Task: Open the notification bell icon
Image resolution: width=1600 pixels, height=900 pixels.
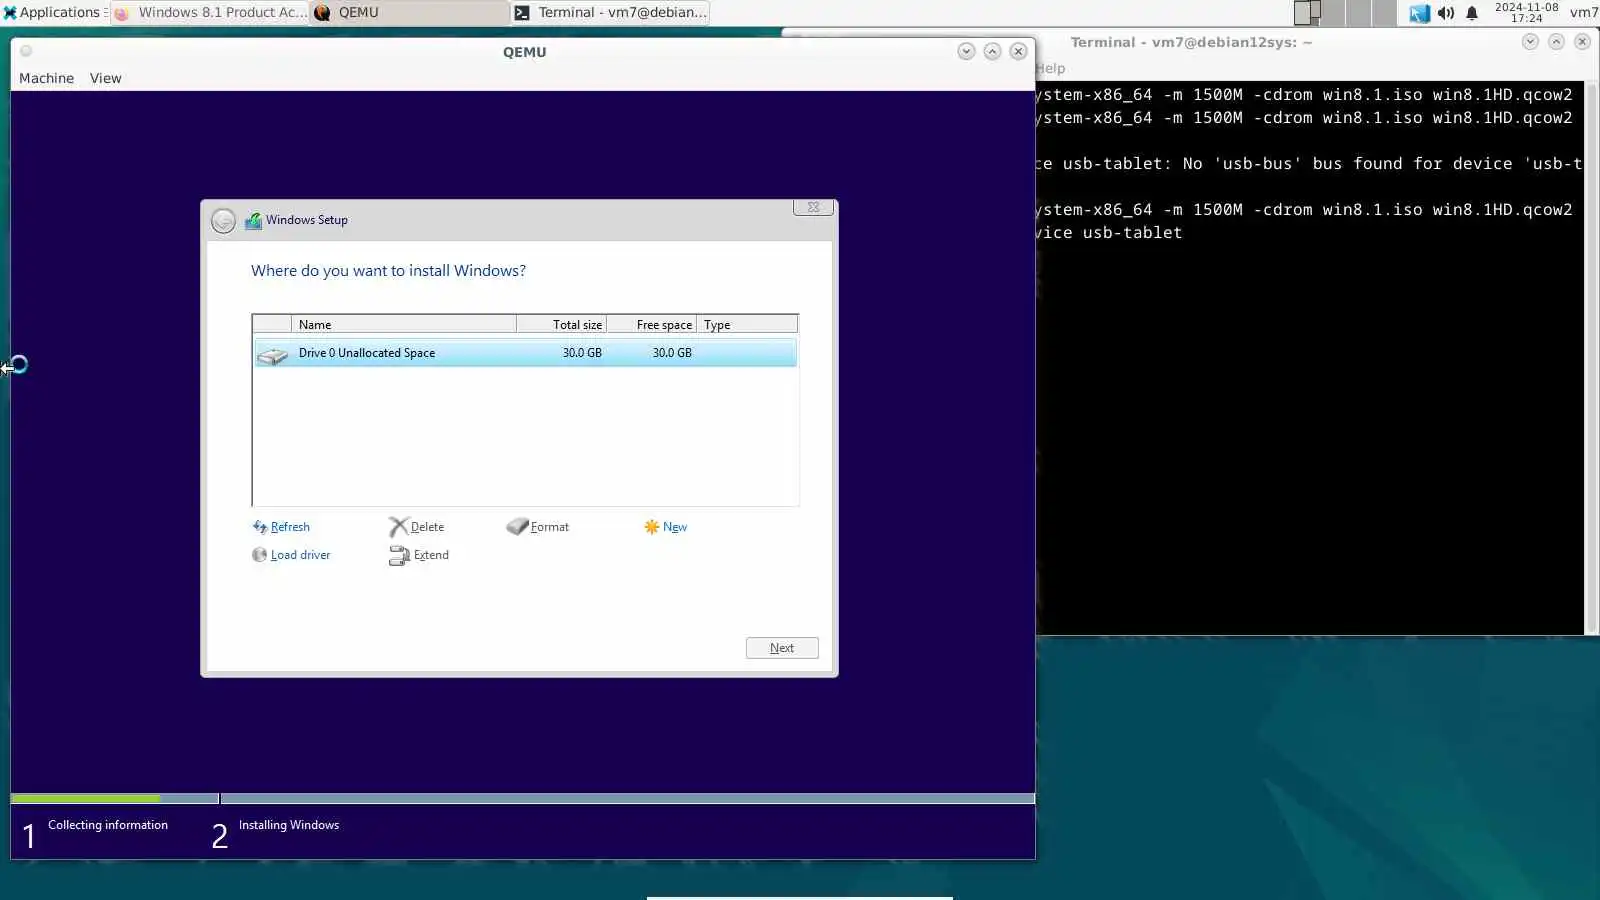Action: [x=1472, y=13]
